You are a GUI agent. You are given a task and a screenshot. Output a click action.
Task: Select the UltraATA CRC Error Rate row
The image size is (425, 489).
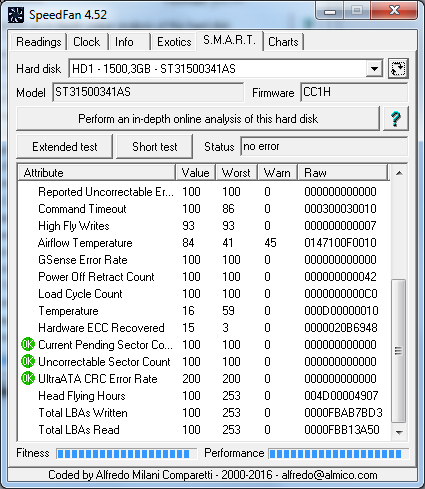tap(204, 379)
